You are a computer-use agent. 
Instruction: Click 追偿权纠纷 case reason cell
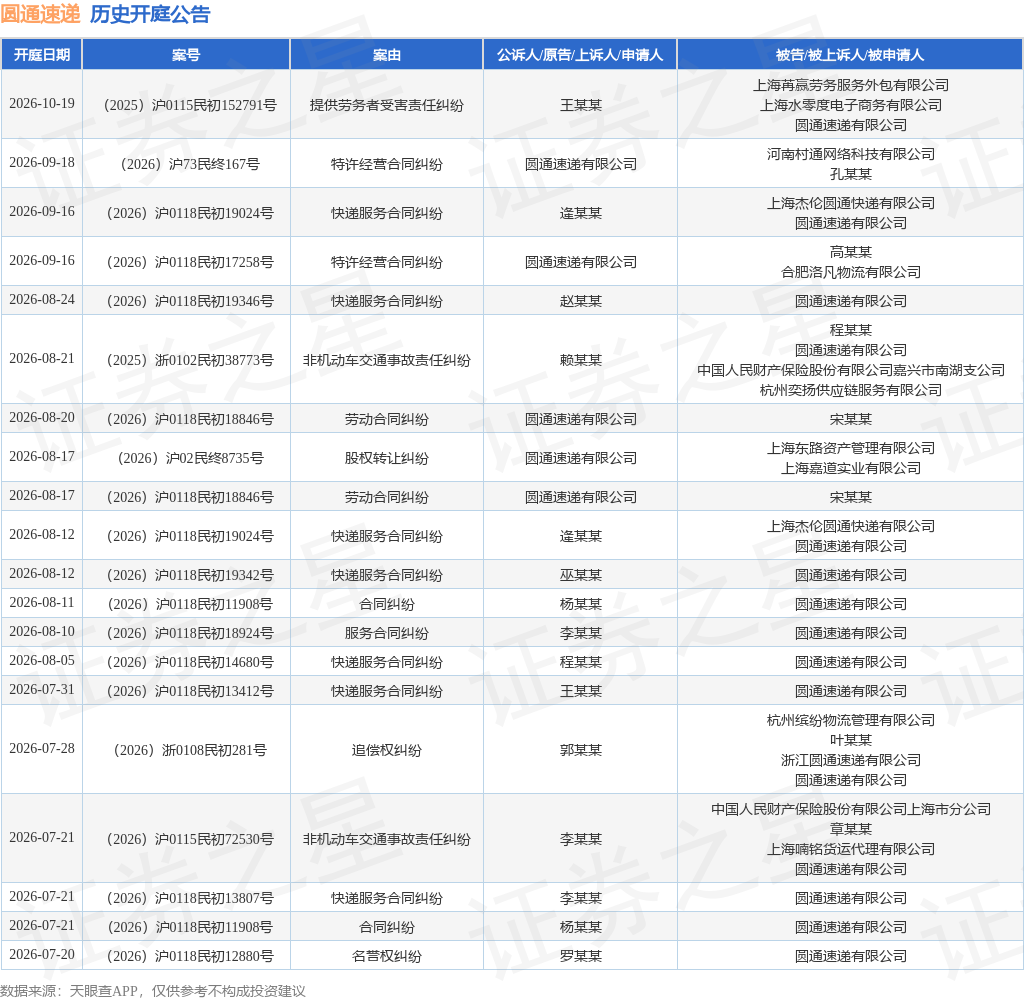click(x=387, y=750)
